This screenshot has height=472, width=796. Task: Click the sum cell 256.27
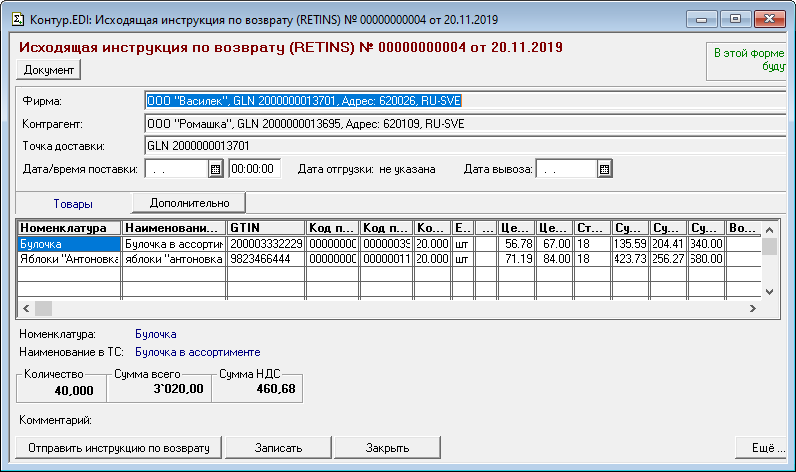click(668, 259)
